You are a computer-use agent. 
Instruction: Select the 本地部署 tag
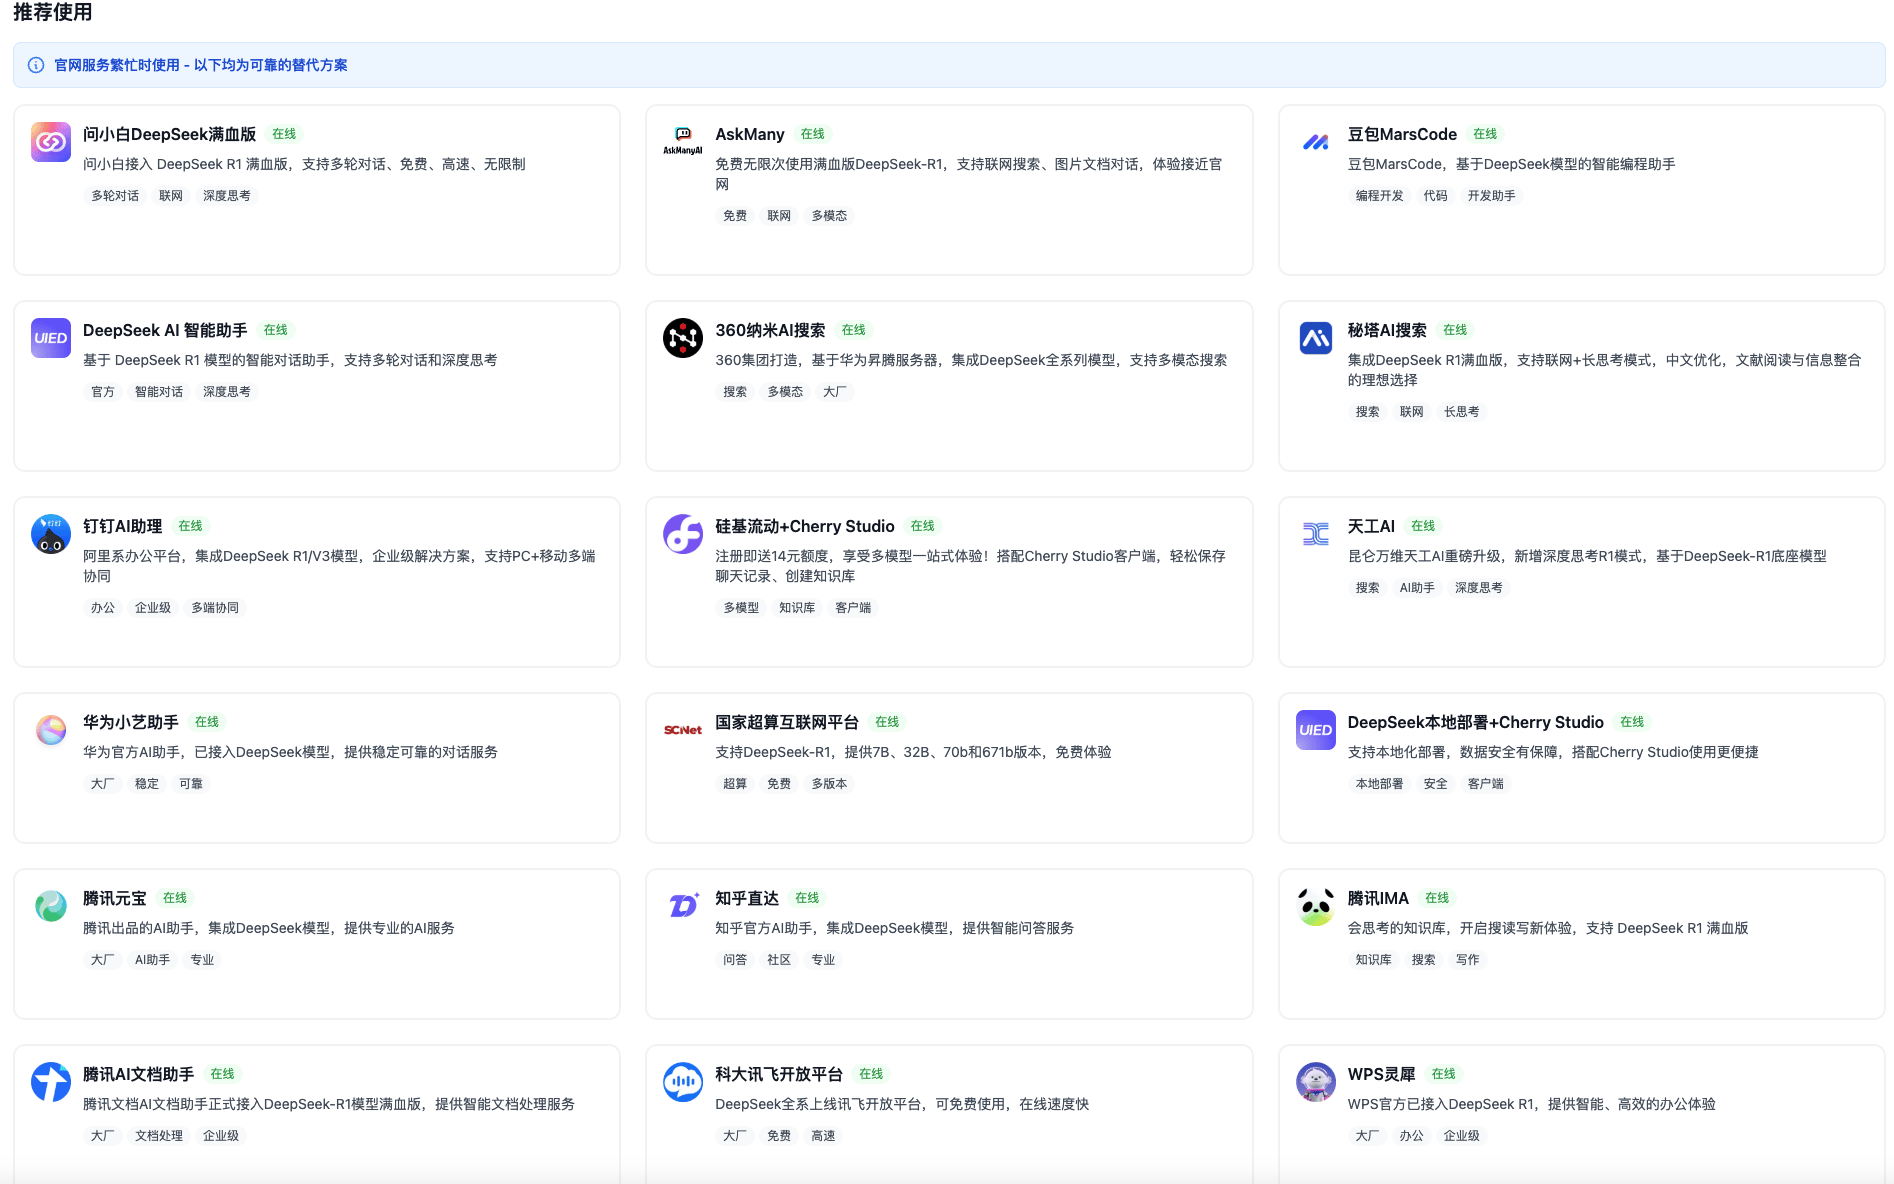coord(1379,784)
